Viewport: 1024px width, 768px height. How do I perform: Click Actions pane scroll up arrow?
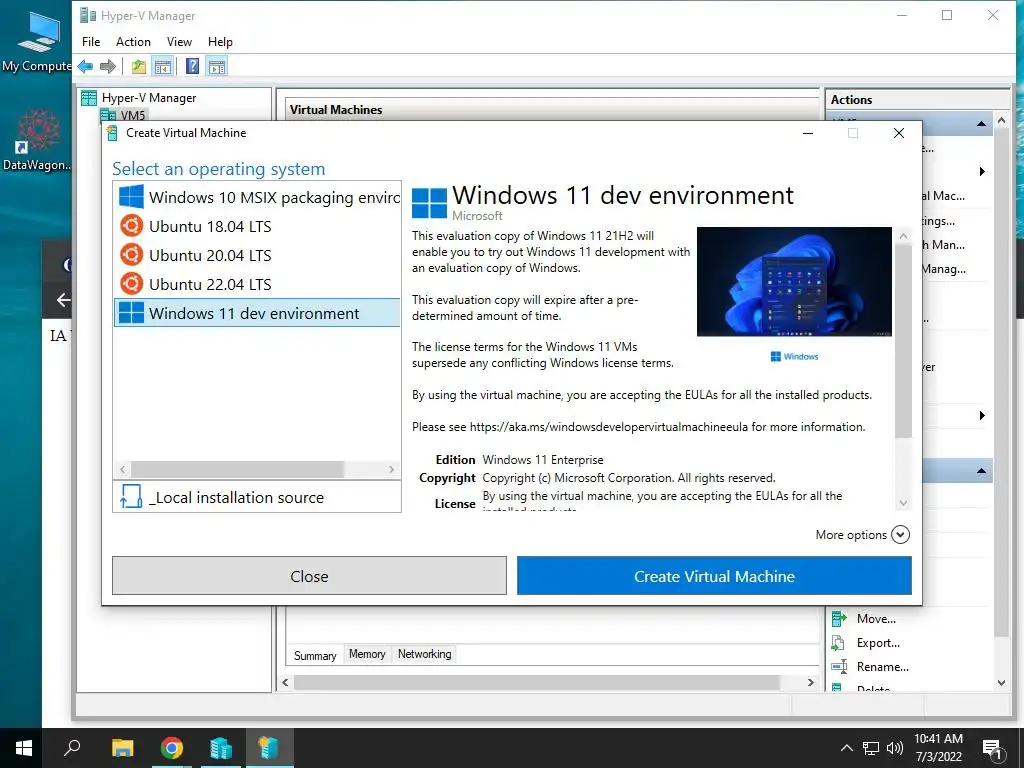(x=1002, y=121)
